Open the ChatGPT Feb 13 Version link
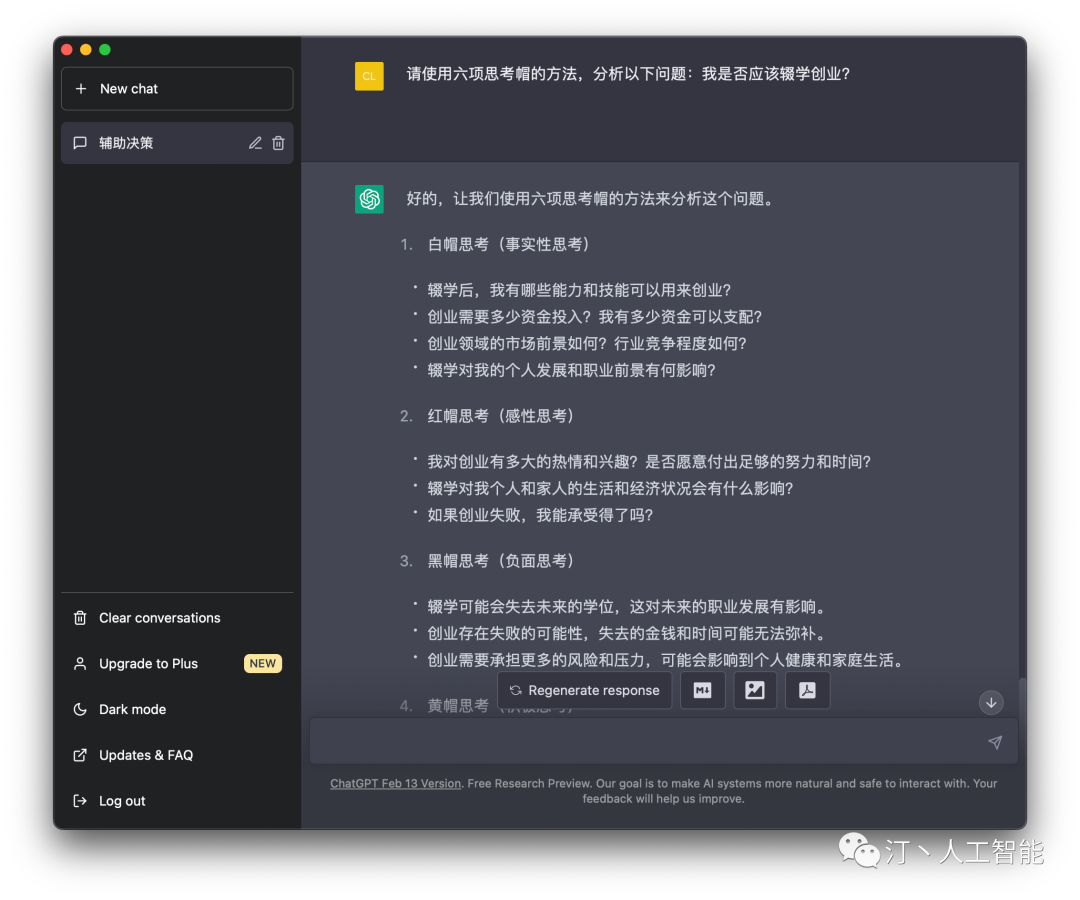 [395, 784]
